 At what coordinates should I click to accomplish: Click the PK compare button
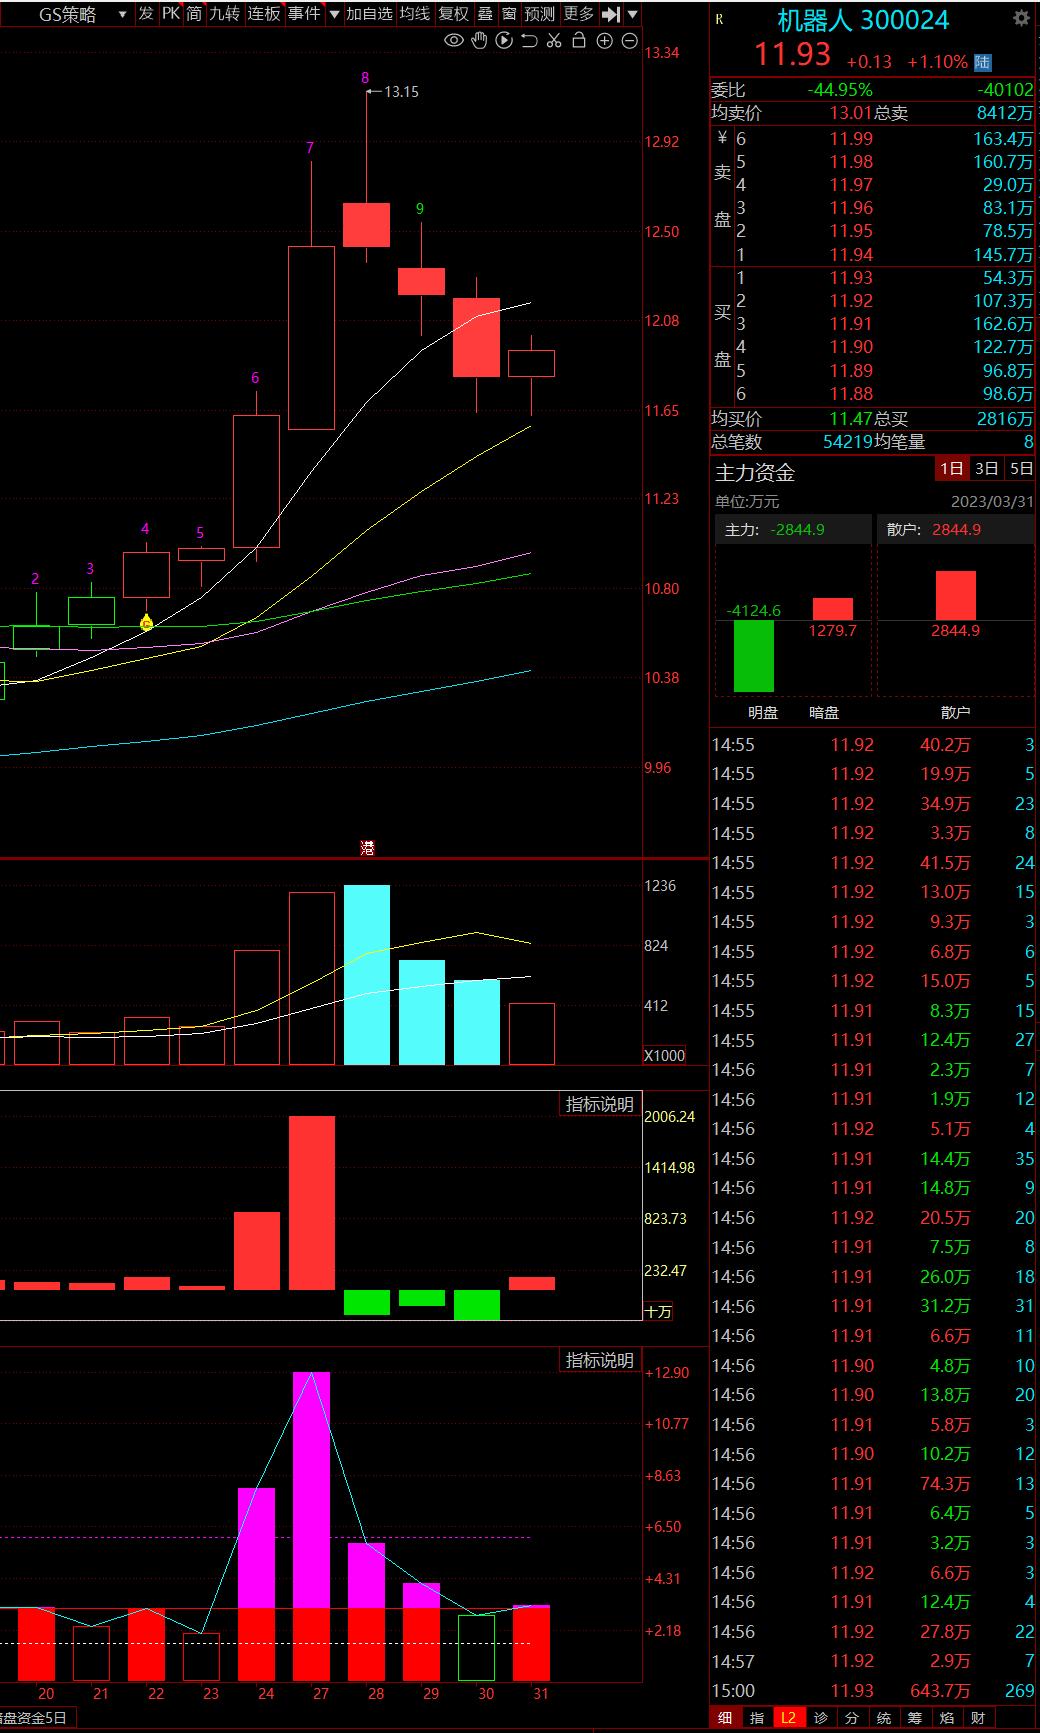(171, 14)
